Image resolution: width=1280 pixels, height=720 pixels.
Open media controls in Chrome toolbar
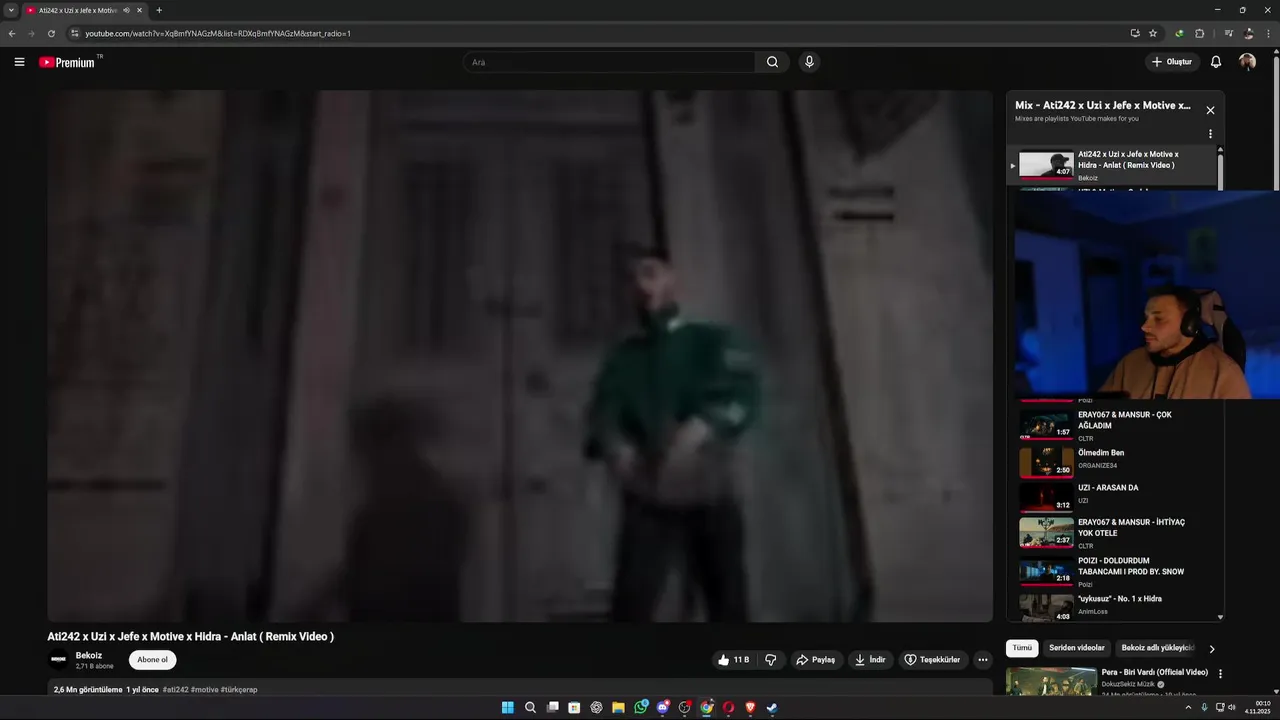[1229, 33]
